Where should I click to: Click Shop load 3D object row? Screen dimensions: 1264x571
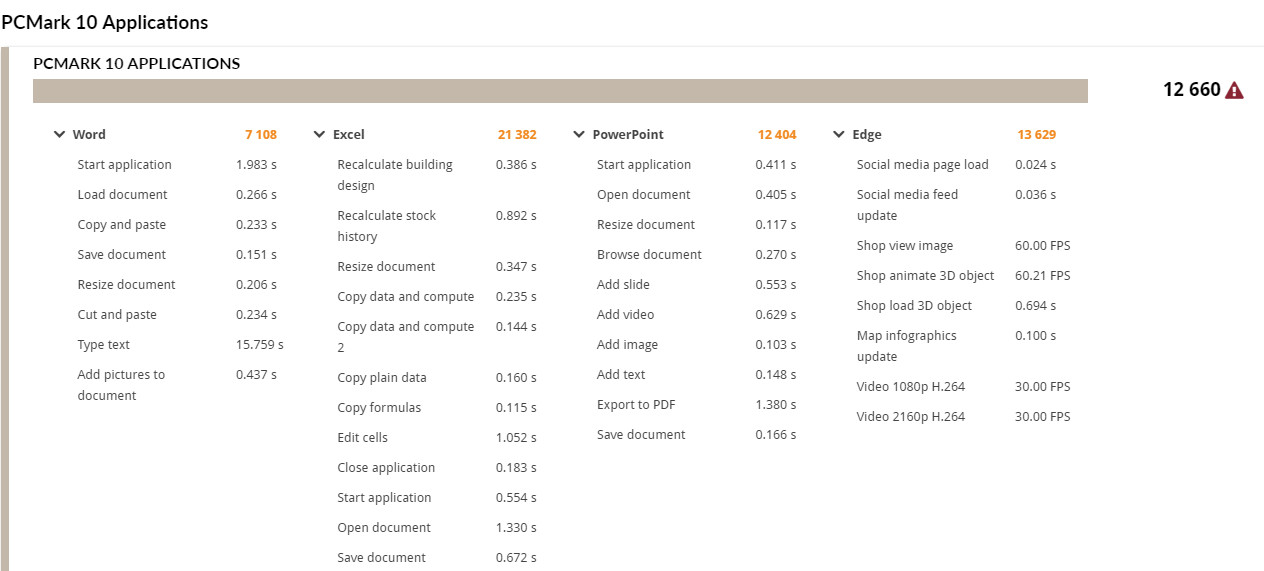(x=956, y=305)
